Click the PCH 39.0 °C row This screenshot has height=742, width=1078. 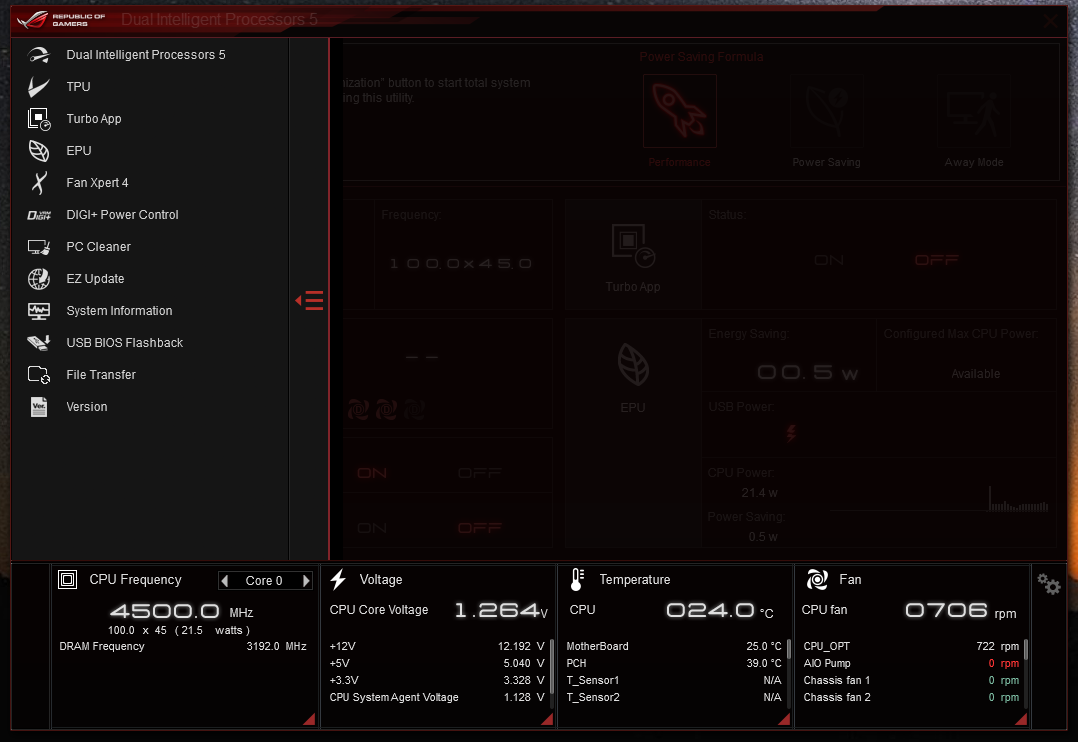(674, 664)
